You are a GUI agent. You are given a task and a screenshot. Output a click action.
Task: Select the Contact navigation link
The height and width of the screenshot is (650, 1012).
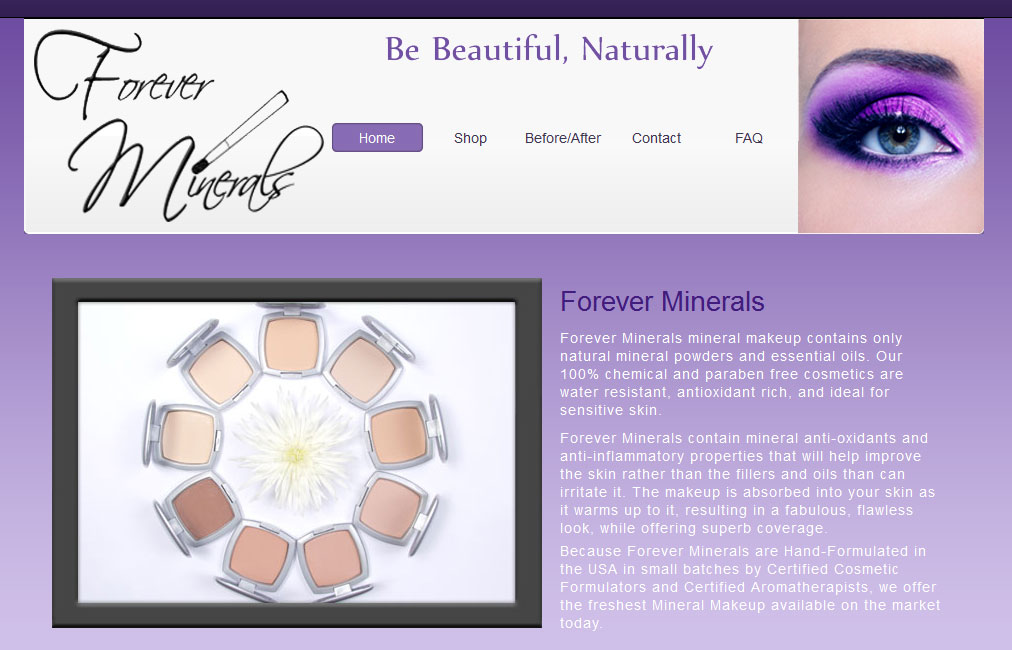[x=656, y=138]
